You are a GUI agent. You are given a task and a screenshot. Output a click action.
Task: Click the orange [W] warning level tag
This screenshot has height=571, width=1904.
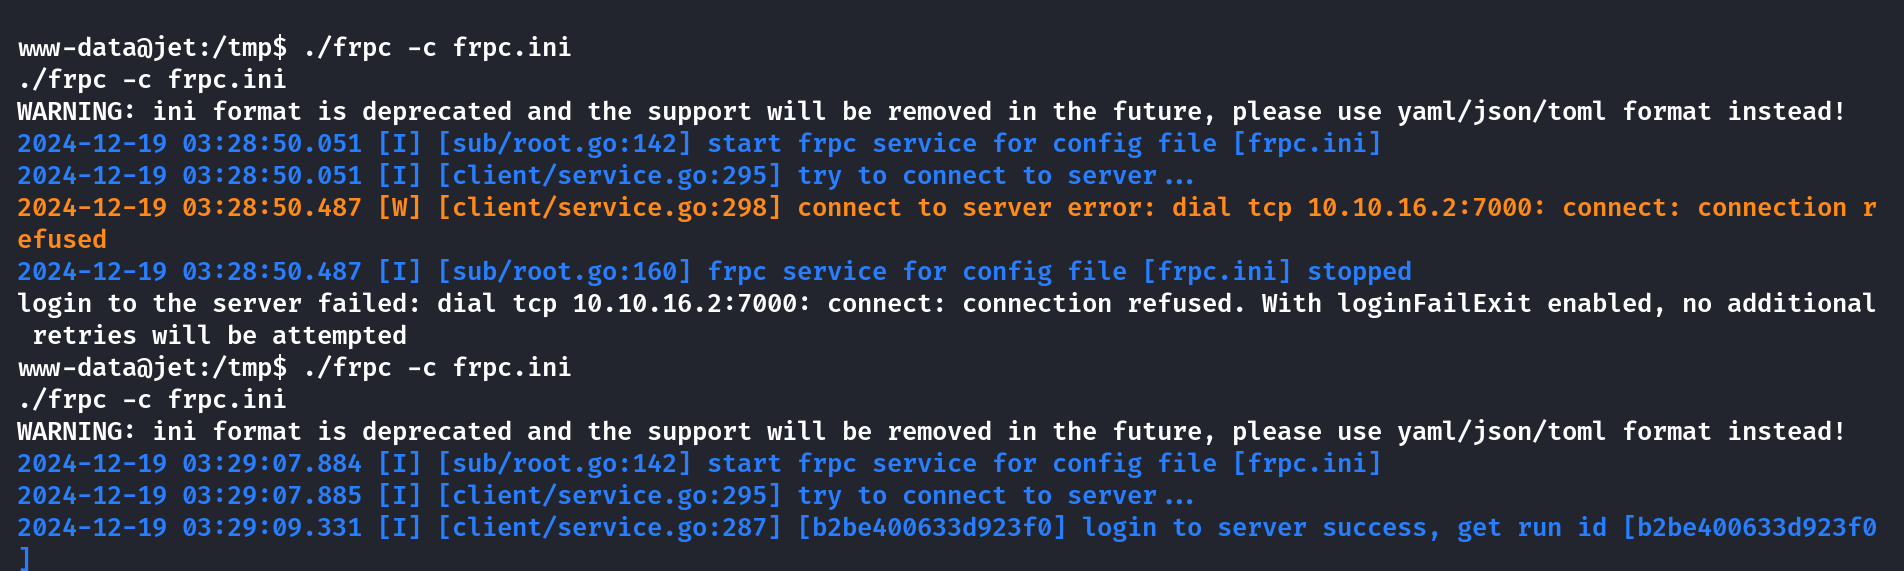[399, 207]
